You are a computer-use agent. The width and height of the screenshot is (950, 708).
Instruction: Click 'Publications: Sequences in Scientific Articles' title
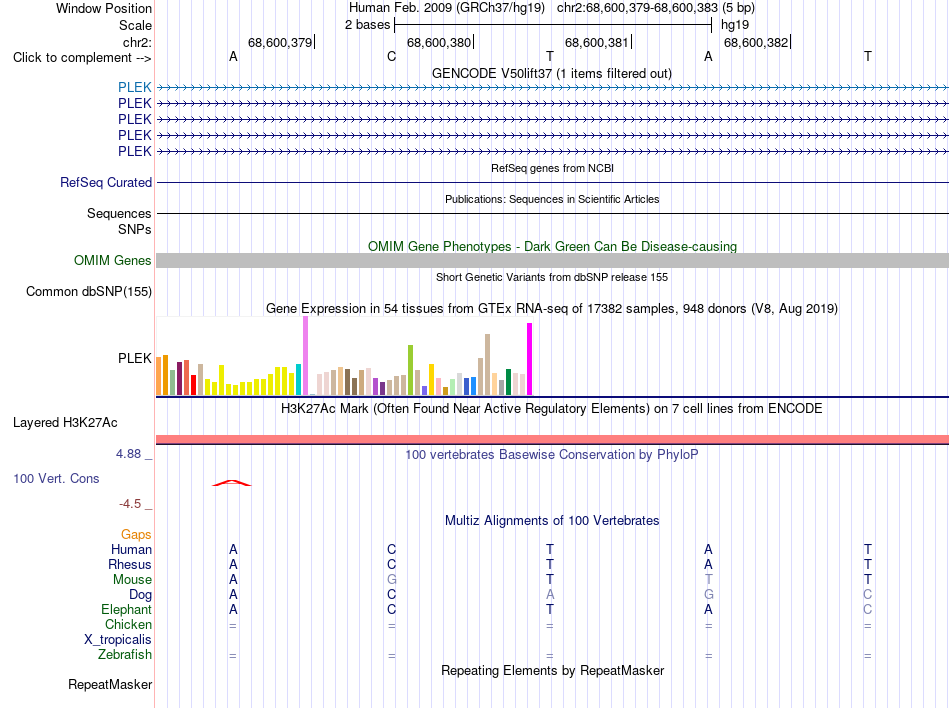[552, 199]
